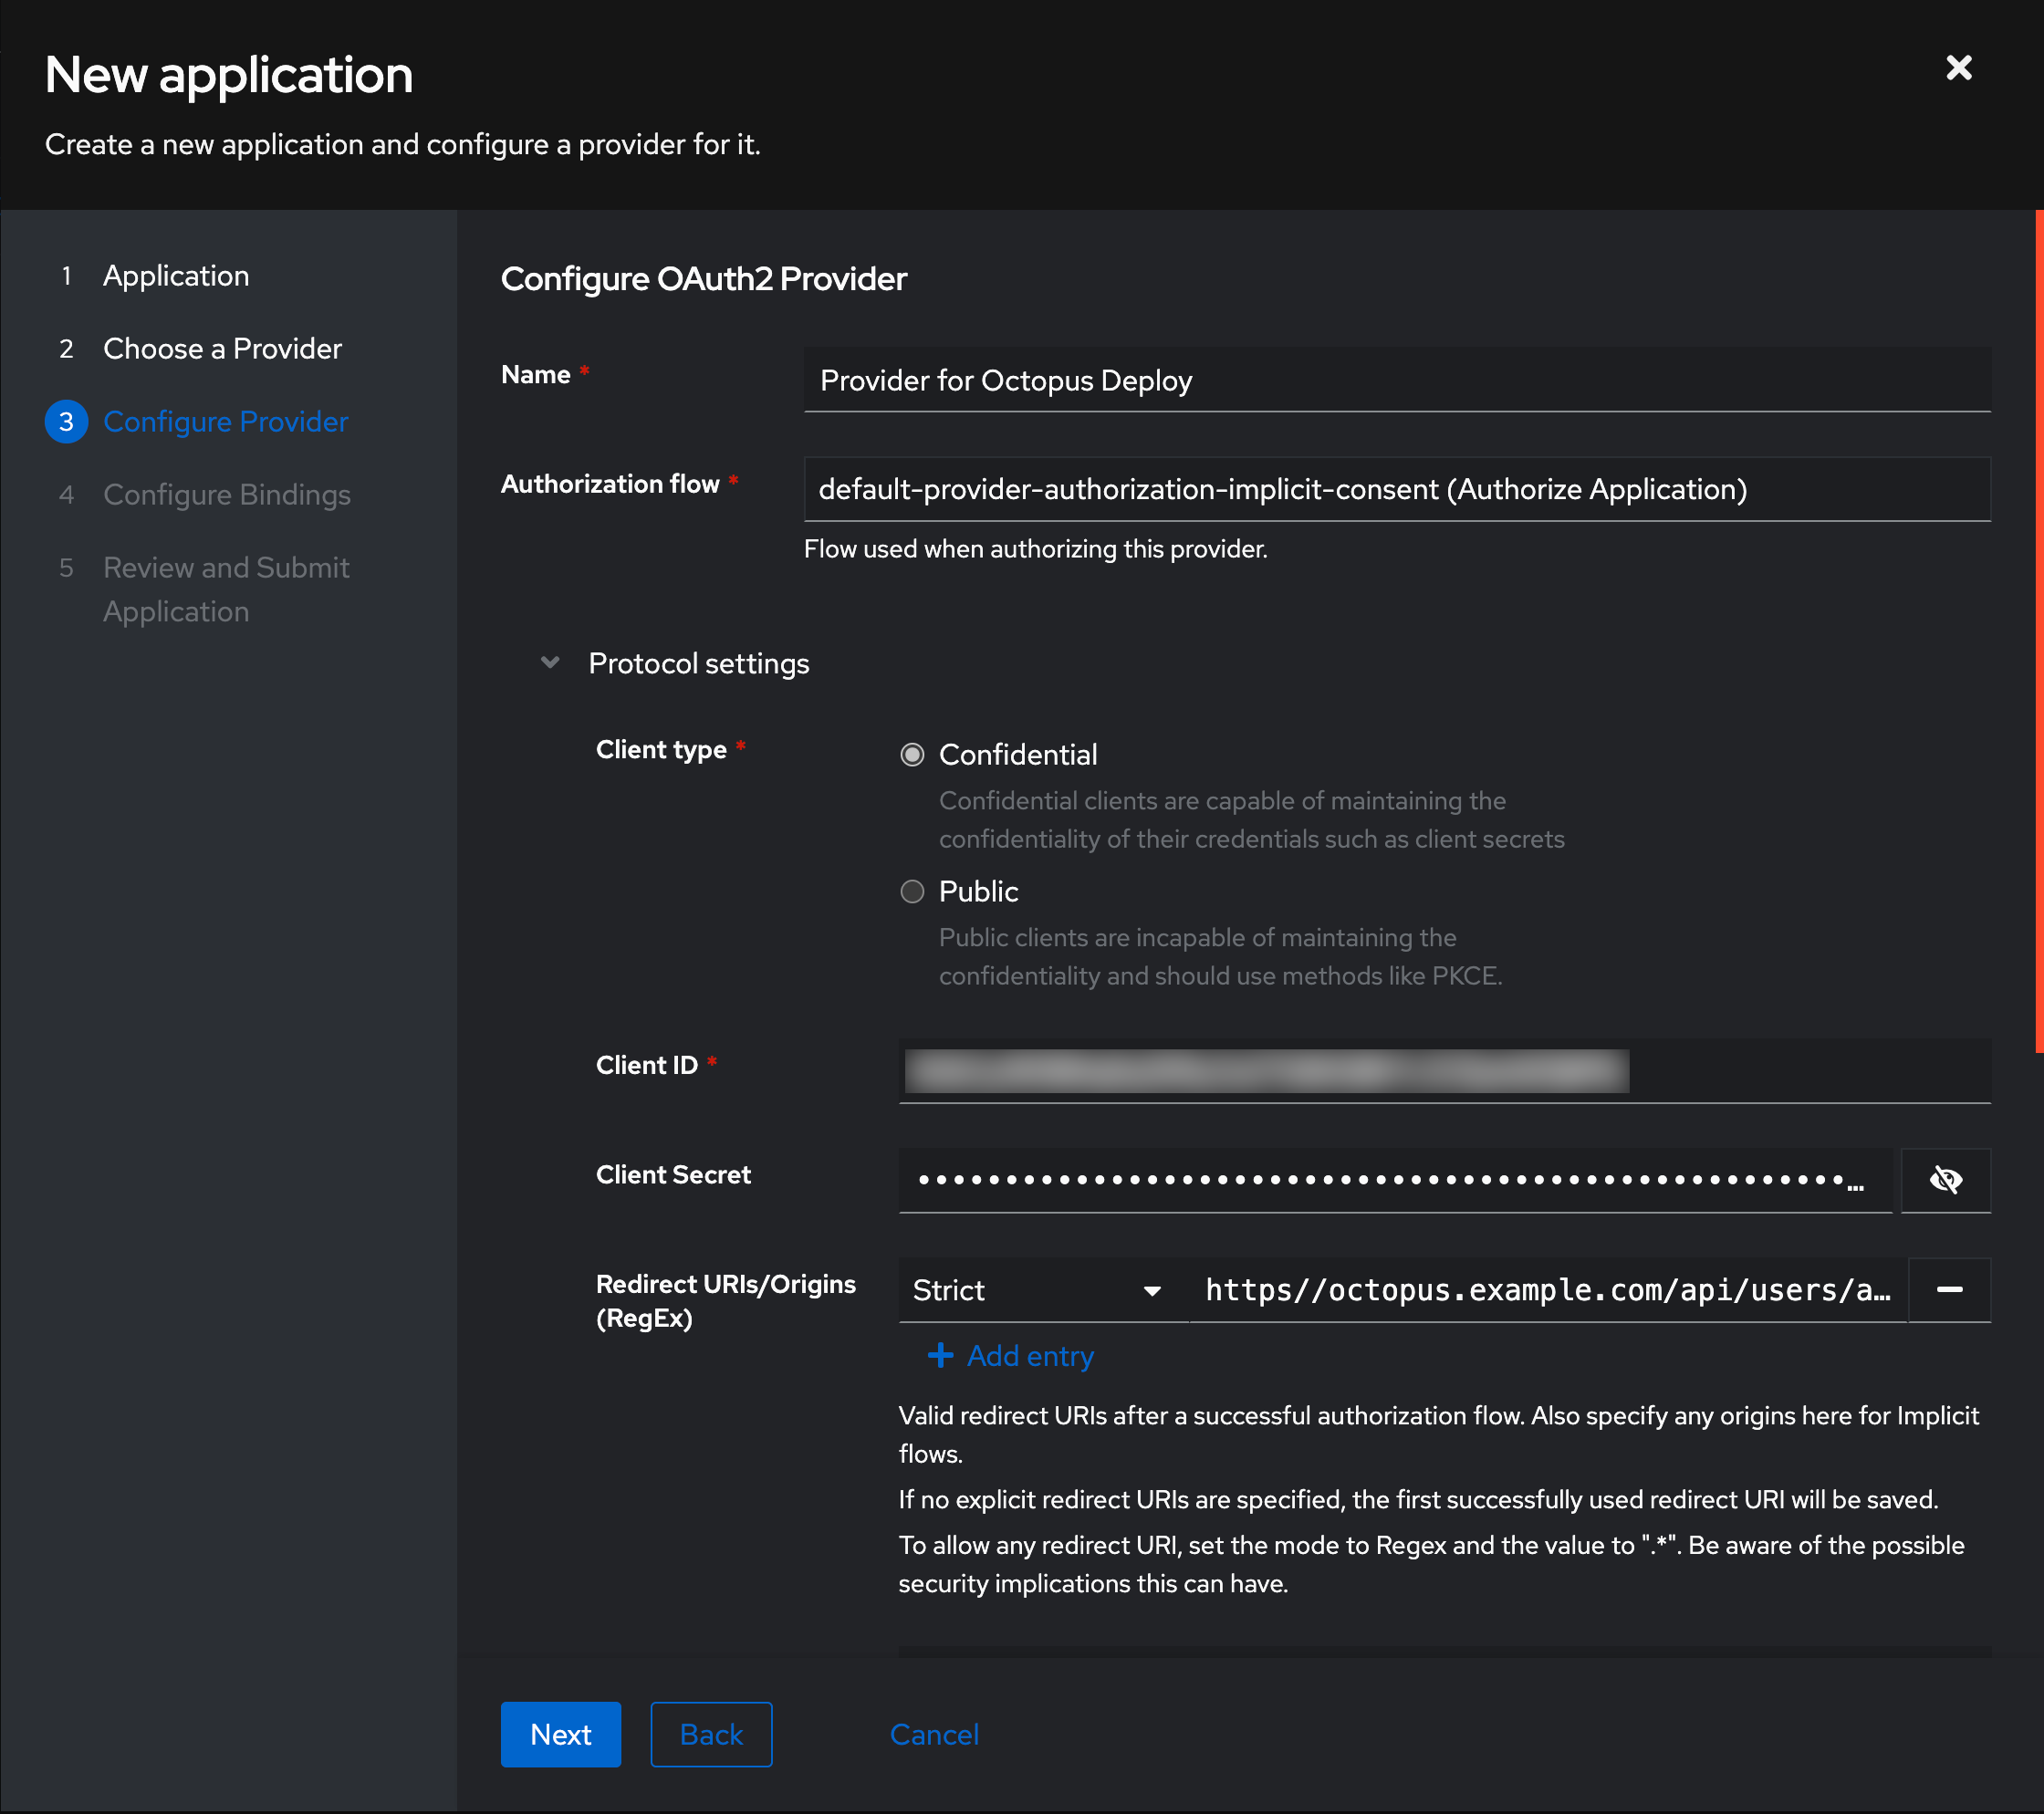Viewport: 2044px width, 1814px height.
Task: Click Add entry to add another redirect URI
Action: click(1029, 1355)
